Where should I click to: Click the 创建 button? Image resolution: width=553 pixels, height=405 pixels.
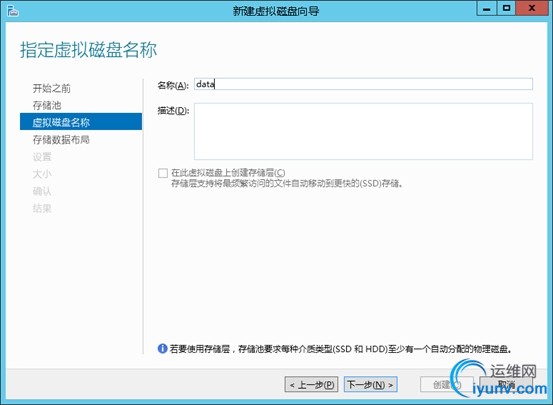(446, 384)
